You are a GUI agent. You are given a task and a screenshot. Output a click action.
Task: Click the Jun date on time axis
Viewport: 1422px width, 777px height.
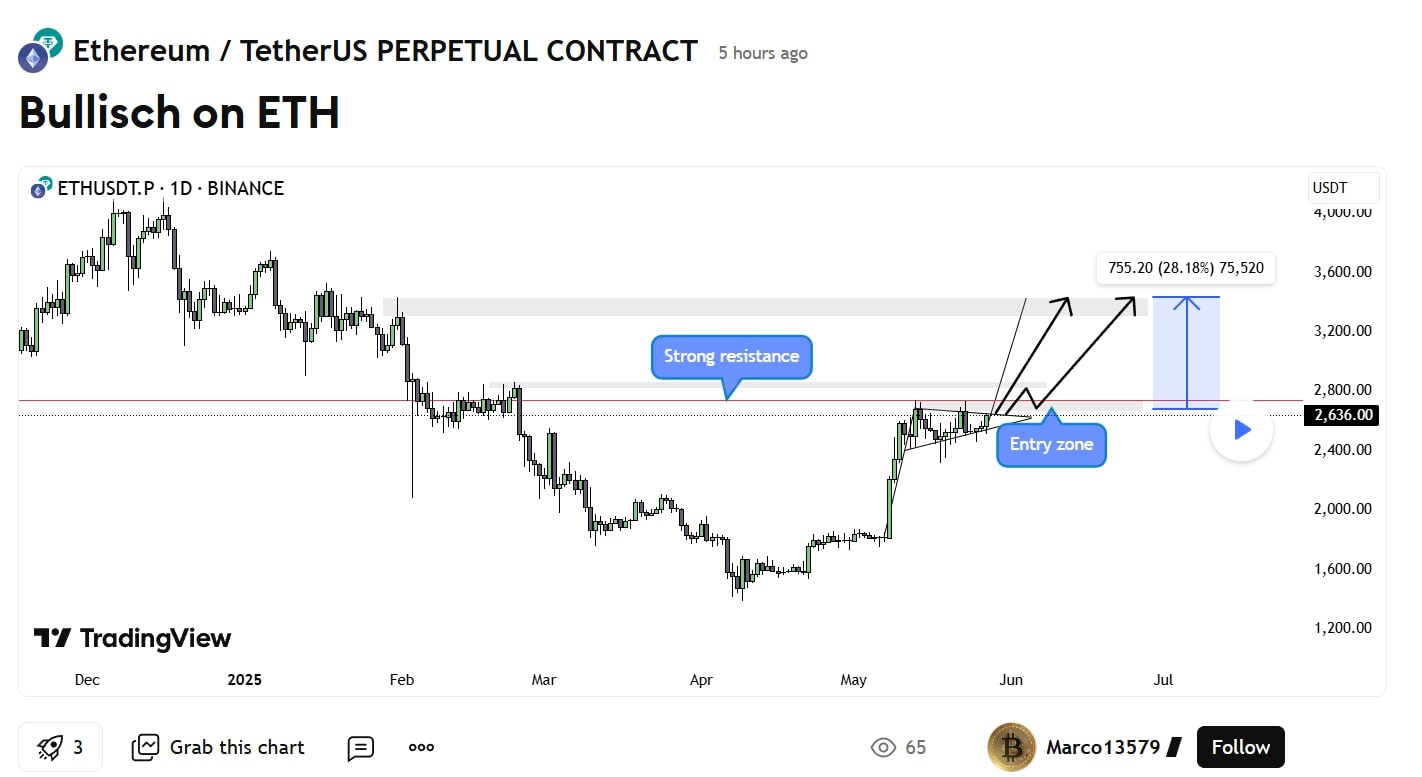tap(1011, 680)
